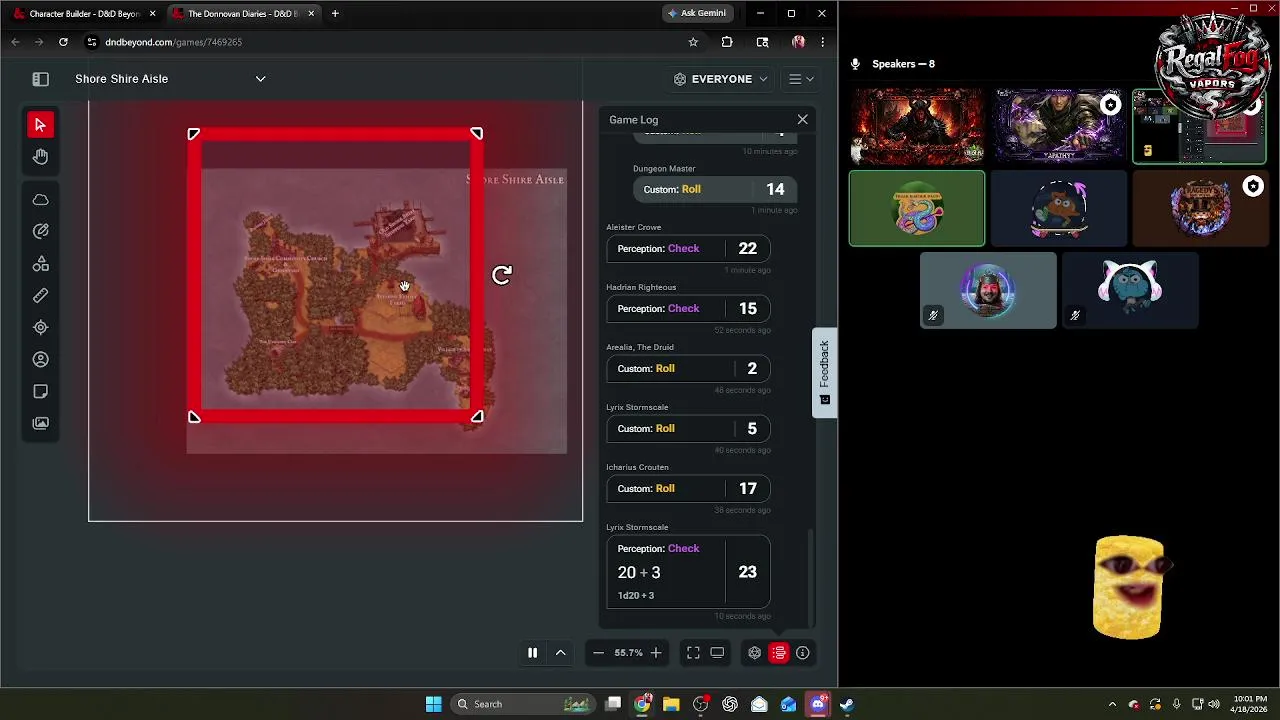Click Icharius Crouten's Custom Roll 17
The height and width of the screenshot is (720, 1280).
pyautogui.click(x=688, y=489)
